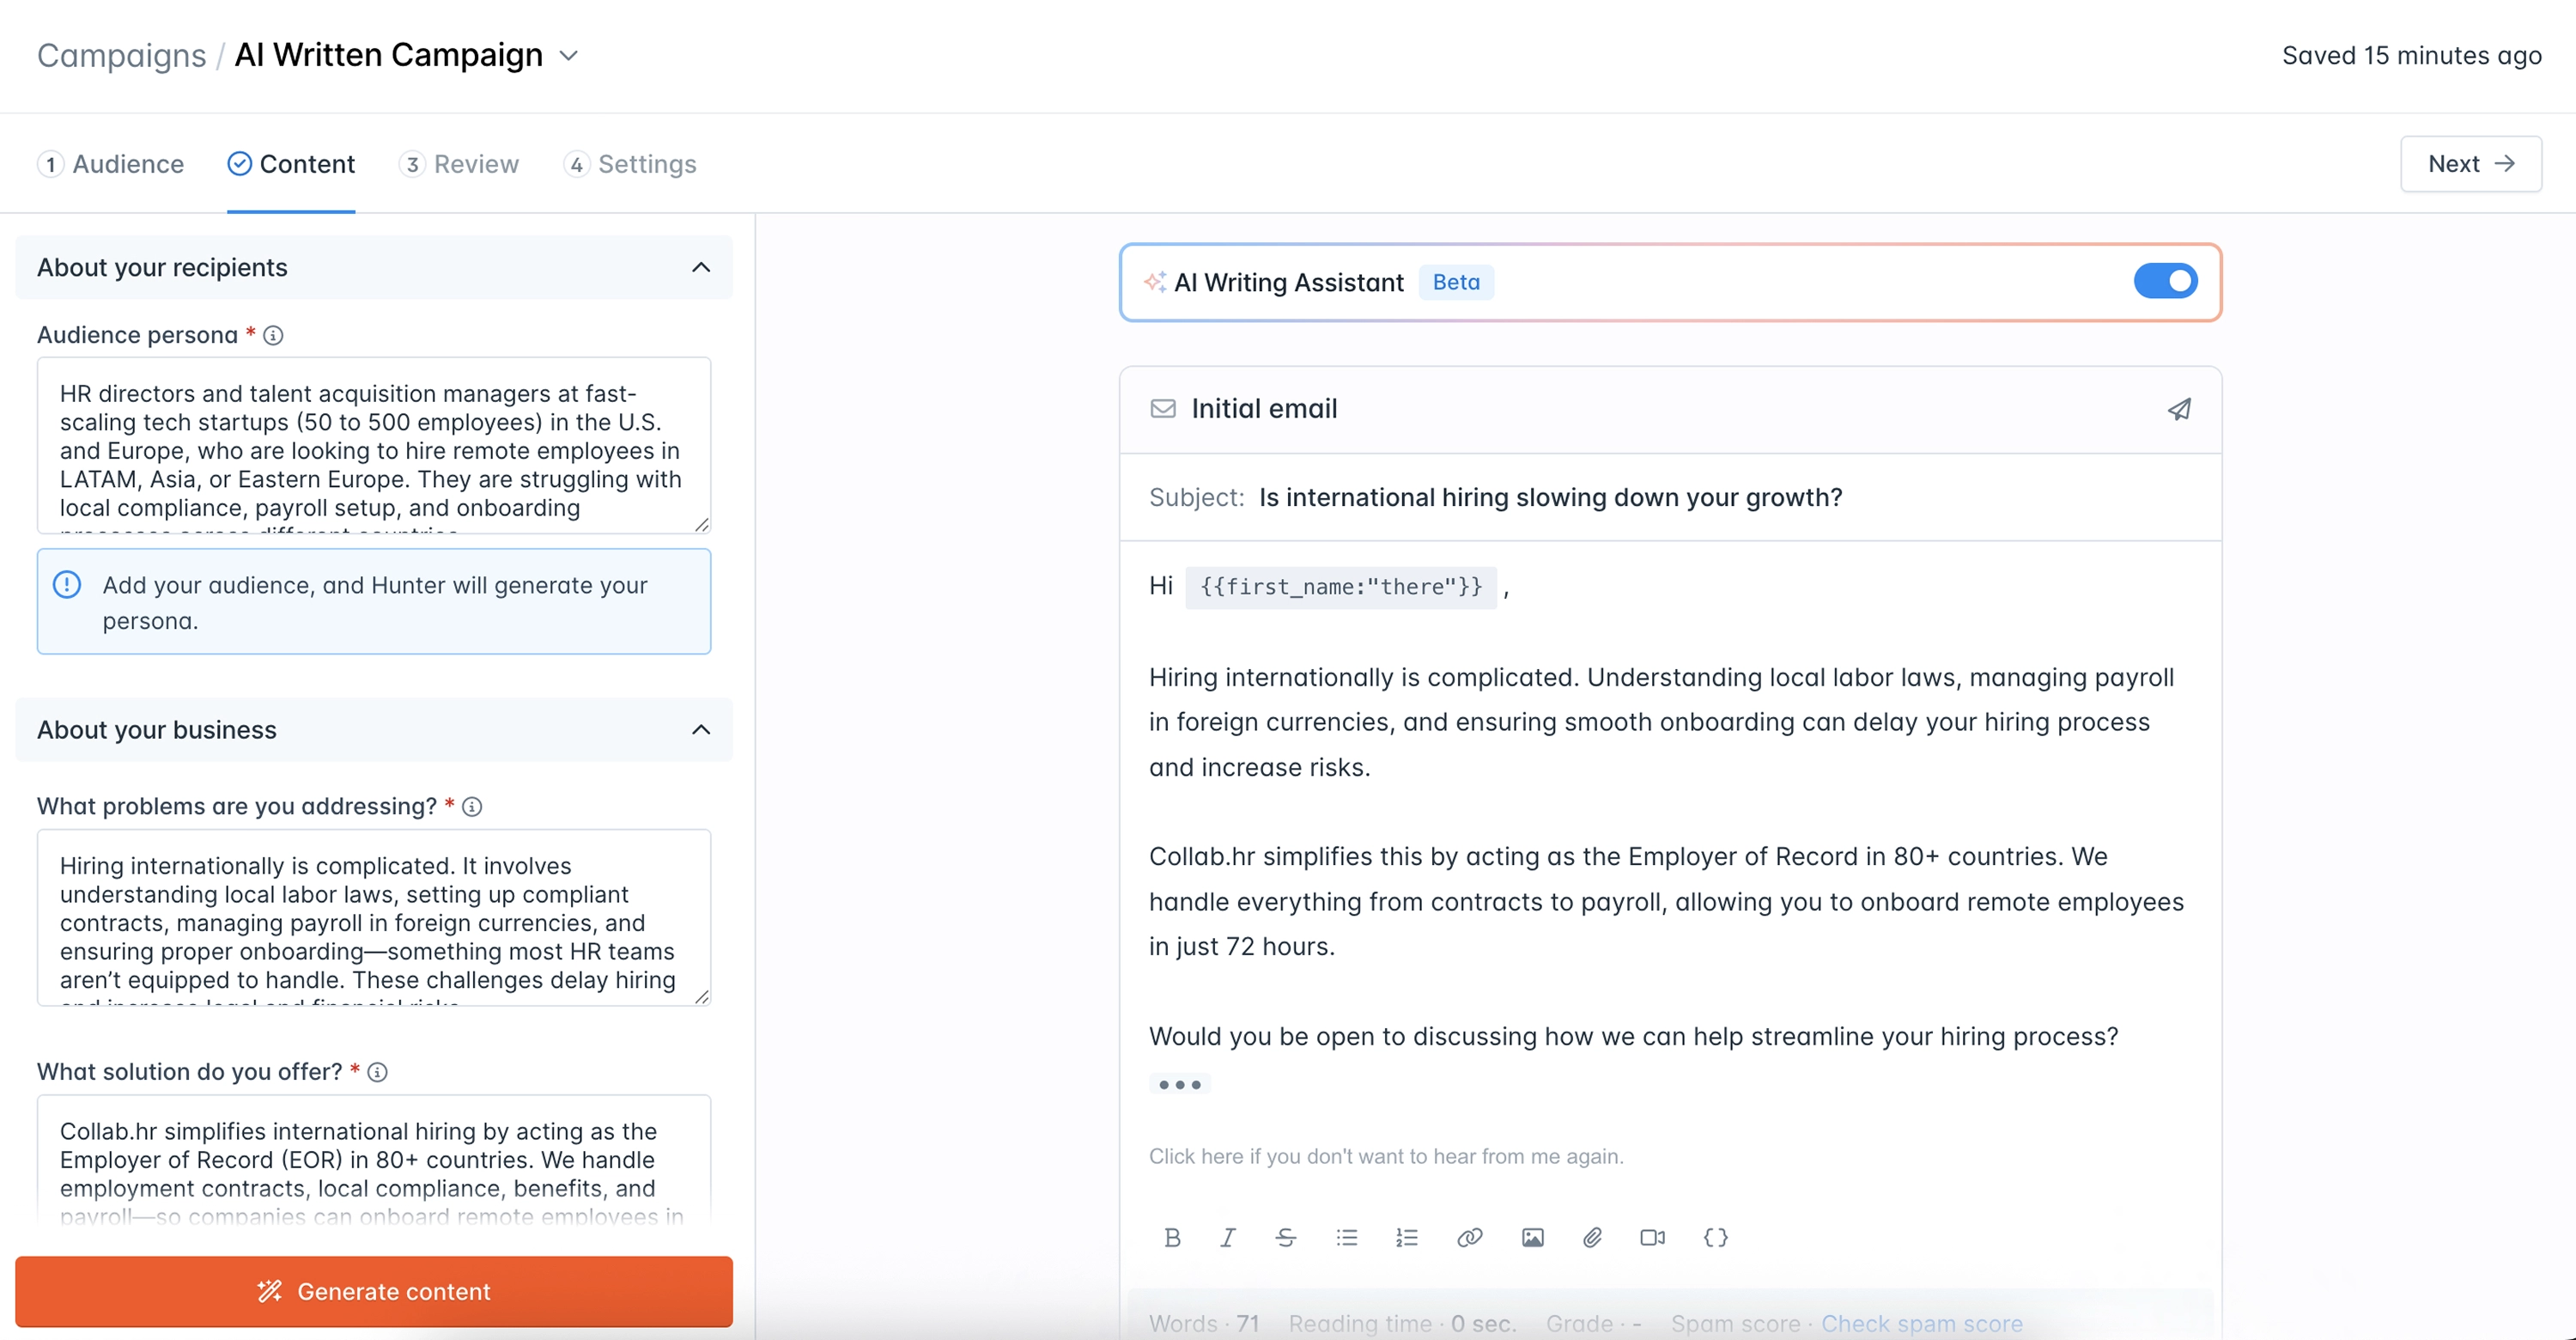The height and width of the screenshot is (1340, 2576).
Task: Click Generate content button
Action: [x=374, y=1291]
